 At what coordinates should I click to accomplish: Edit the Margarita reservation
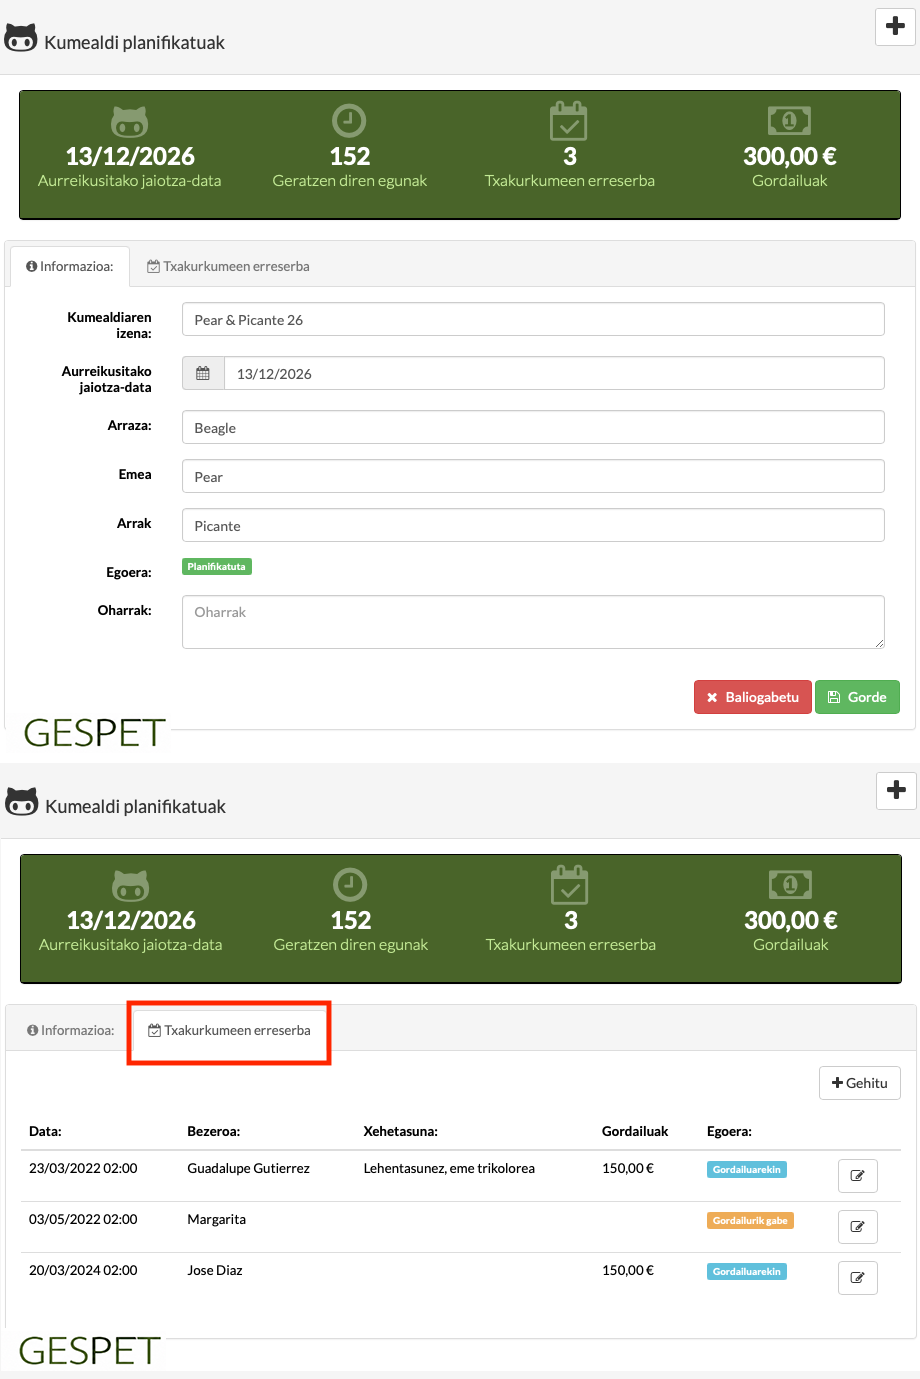coord(857,1227)
